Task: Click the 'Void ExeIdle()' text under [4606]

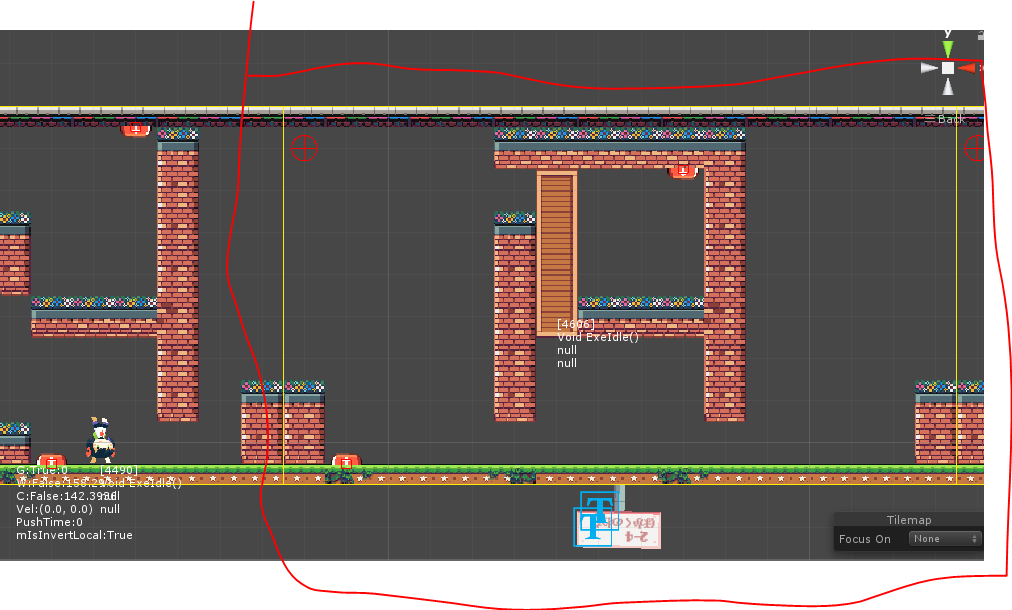Action: coord(598,337)
